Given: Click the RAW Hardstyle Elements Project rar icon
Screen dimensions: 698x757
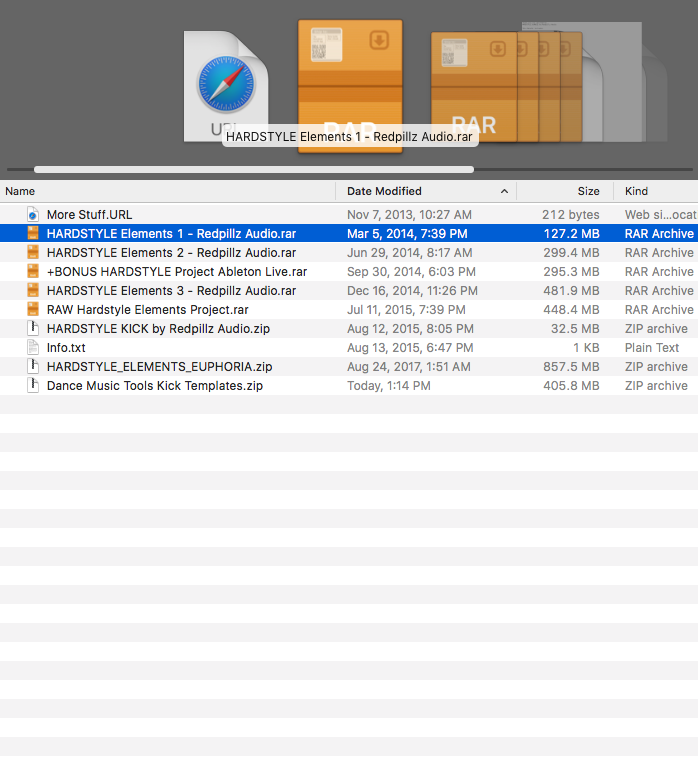Looking at the screenshot, I should coord(33,309).
